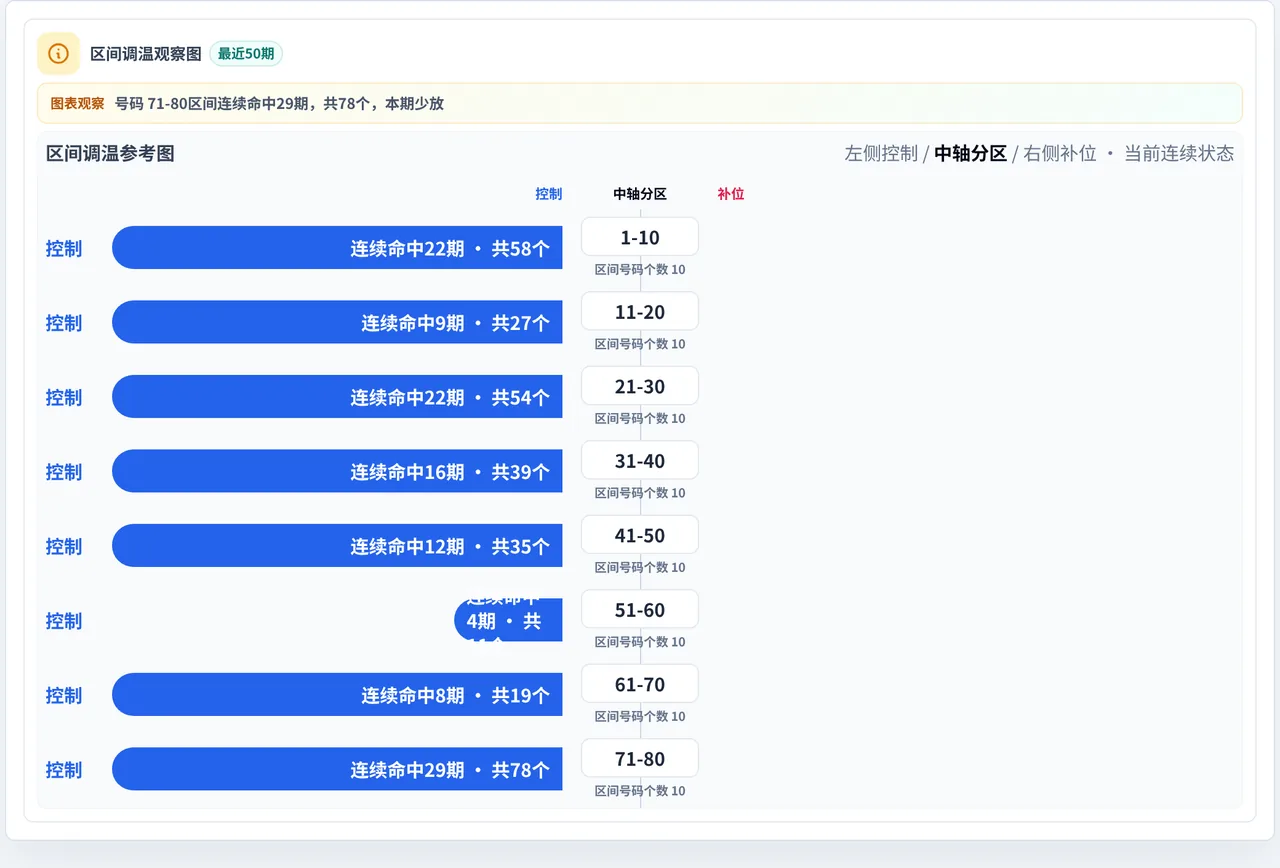Click 区间号码个数 10 under 31-40
The image size is (1280, 868).
point(640,493)
